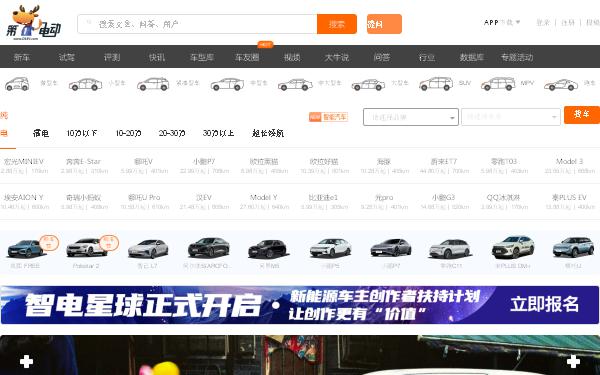Open the 新车 navigation menu
The height and width of the screenshot is (375, 600).
coord(21,57)
